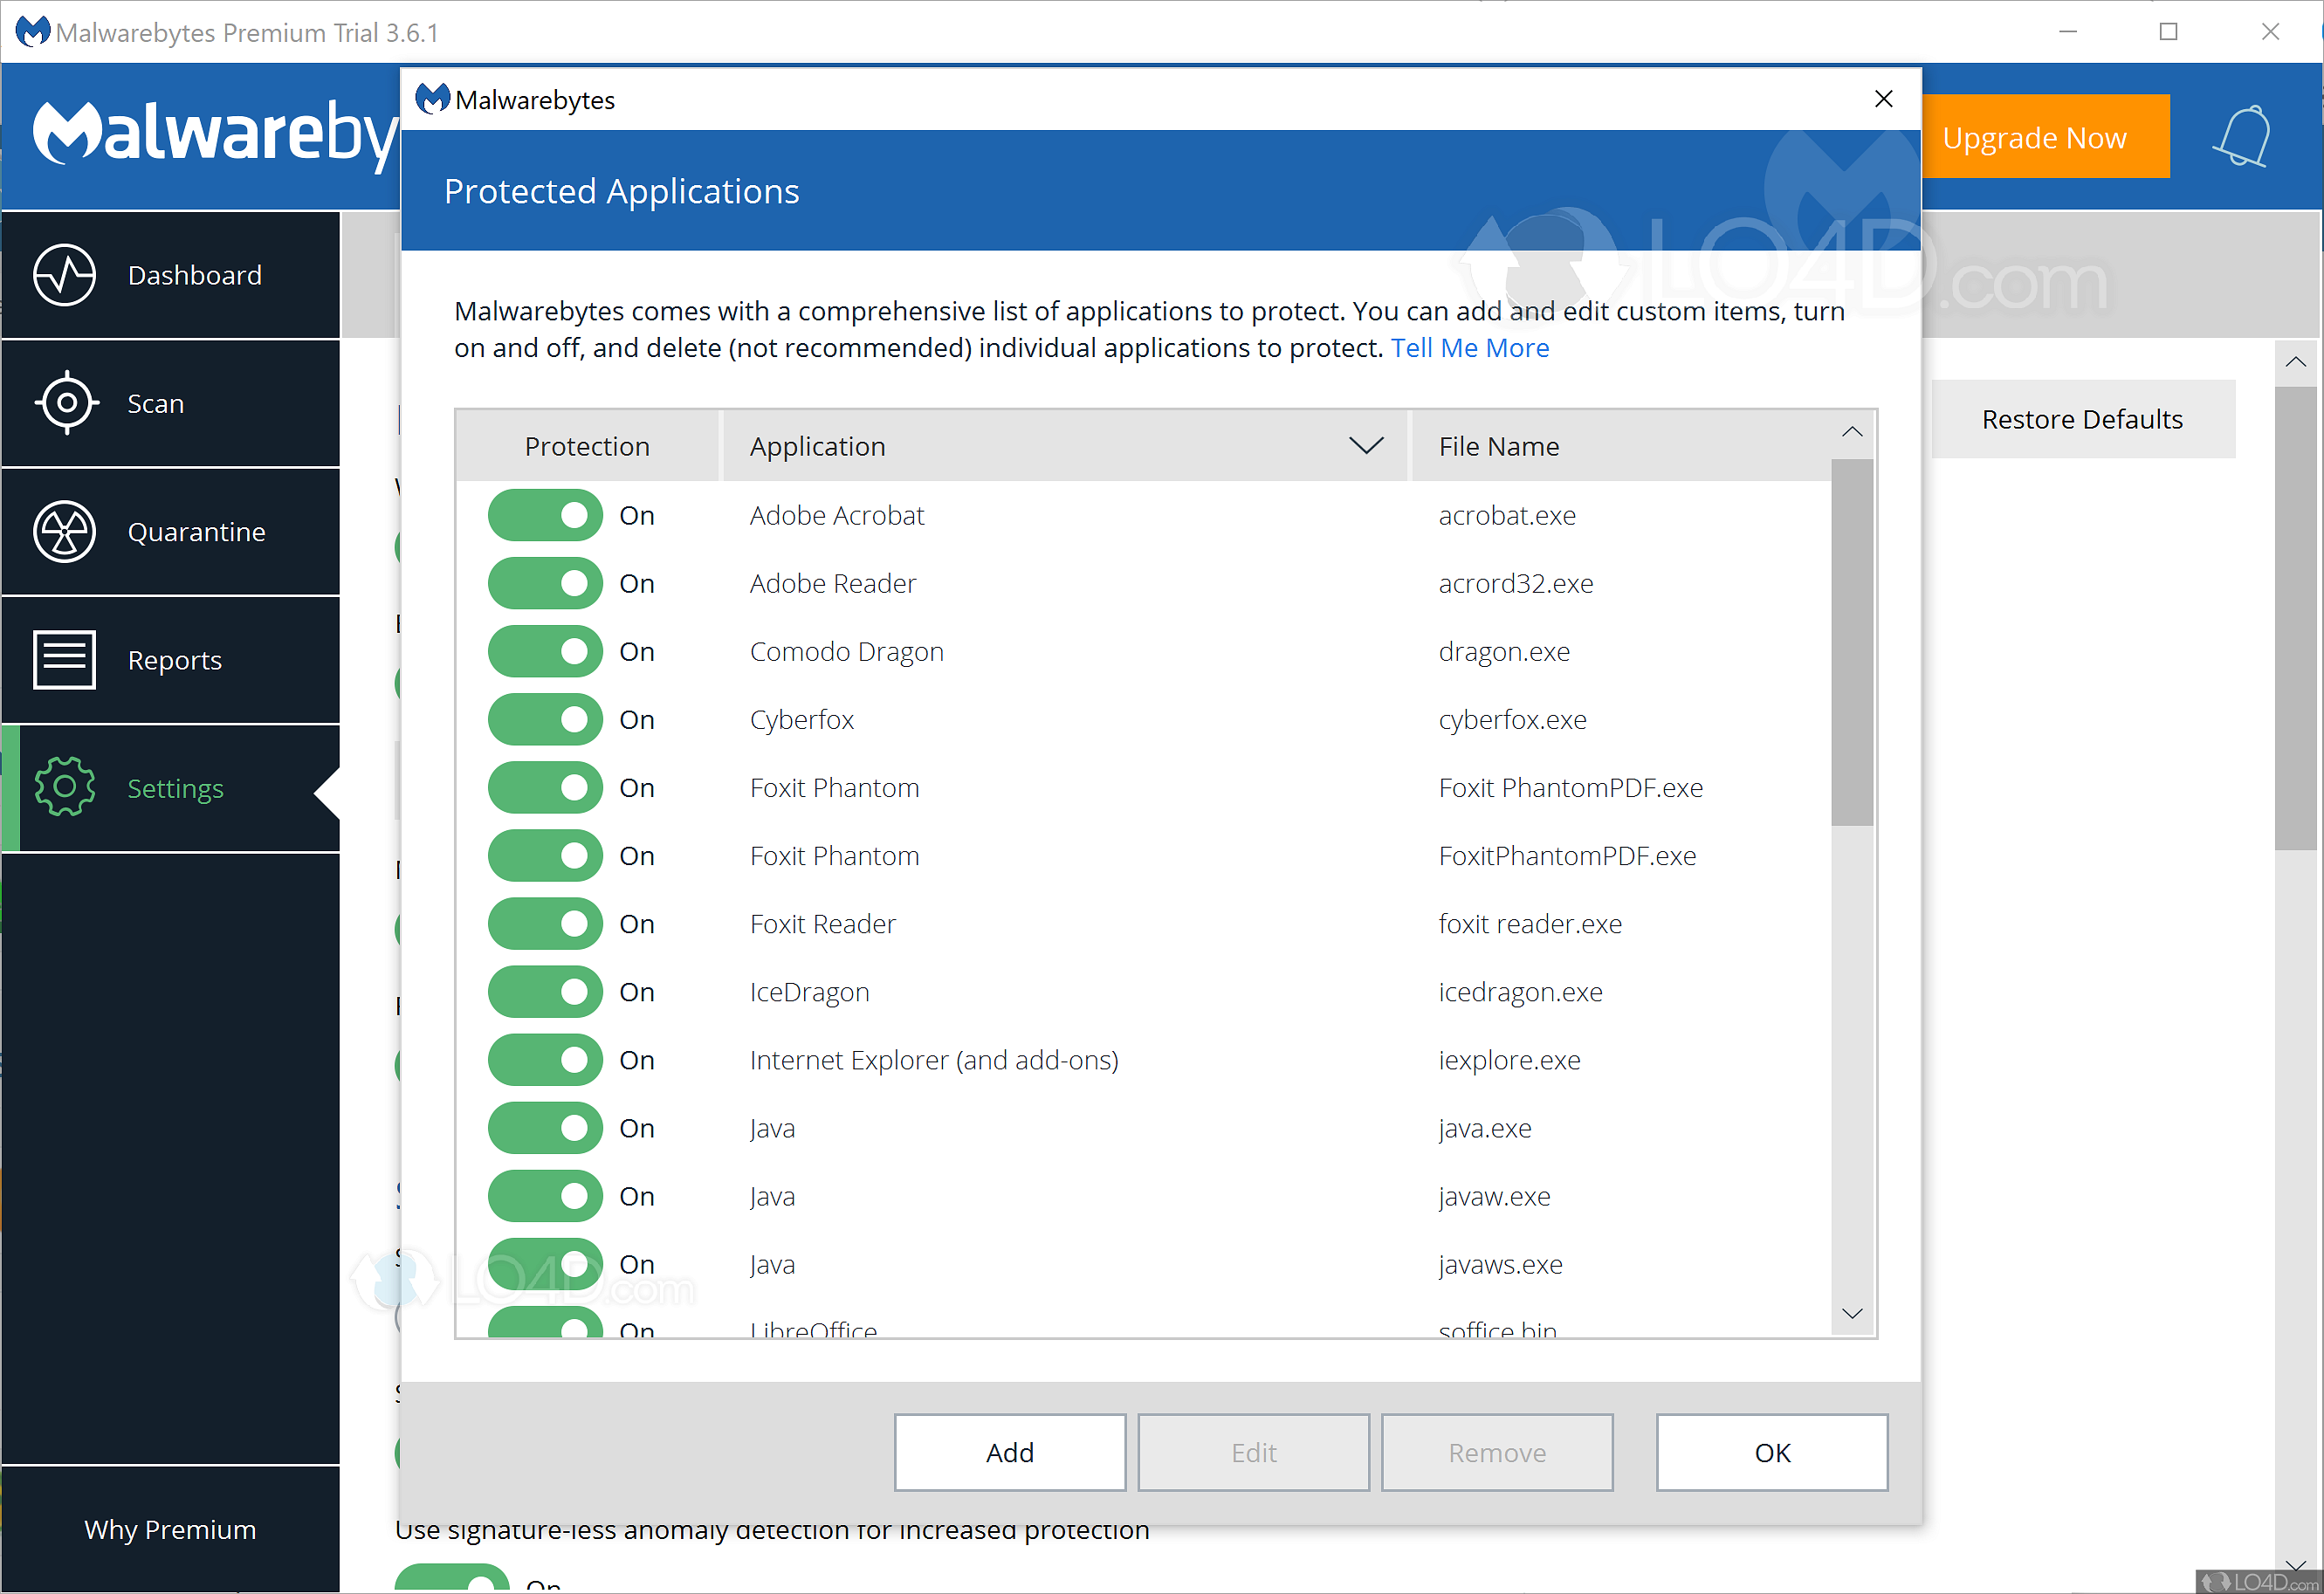The image size is (2324, 1594).
Task: Click the scroll-down chevron in the list
Action: point(1852,1313)
